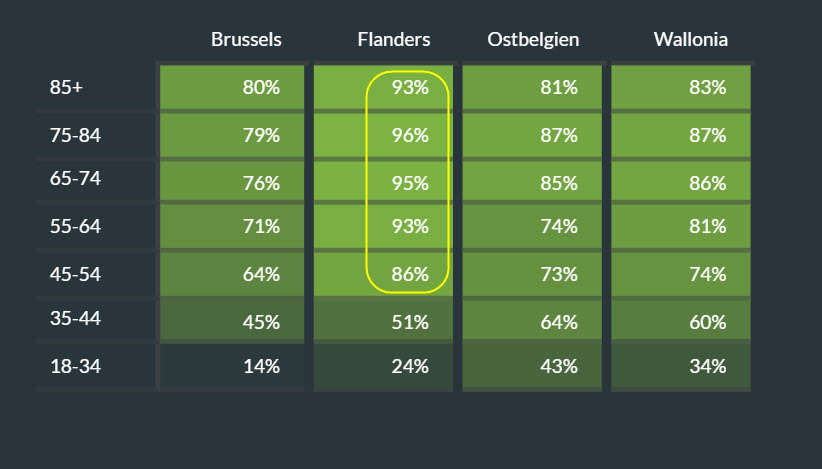Click Wallonia 55-64 cell showing 81%
Viewport: 822px width, 469px height.
[x=681, y=226]
